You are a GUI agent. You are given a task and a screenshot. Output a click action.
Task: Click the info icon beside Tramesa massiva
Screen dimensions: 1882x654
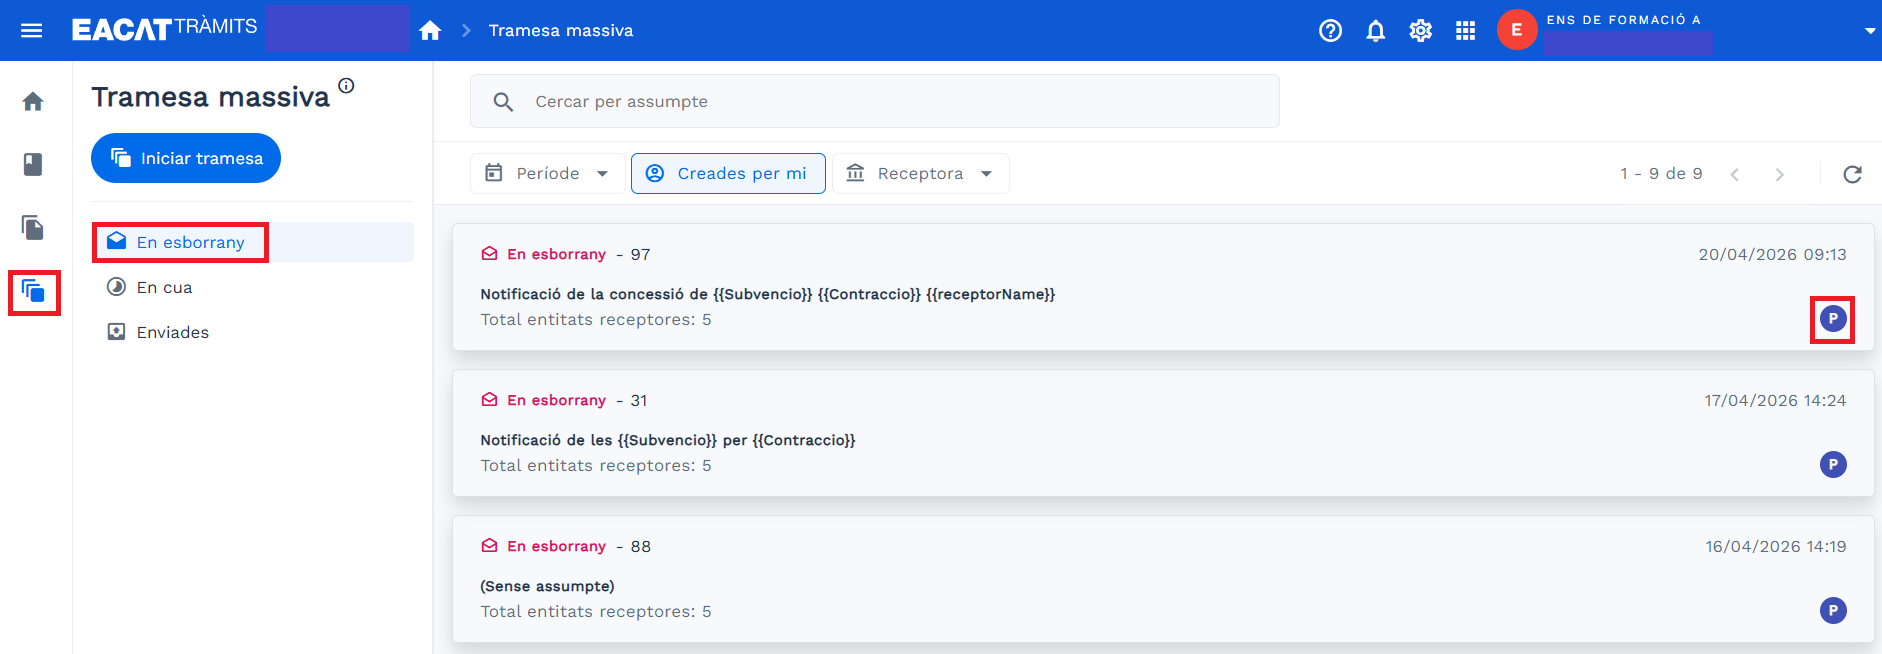(x=346, y=86)
